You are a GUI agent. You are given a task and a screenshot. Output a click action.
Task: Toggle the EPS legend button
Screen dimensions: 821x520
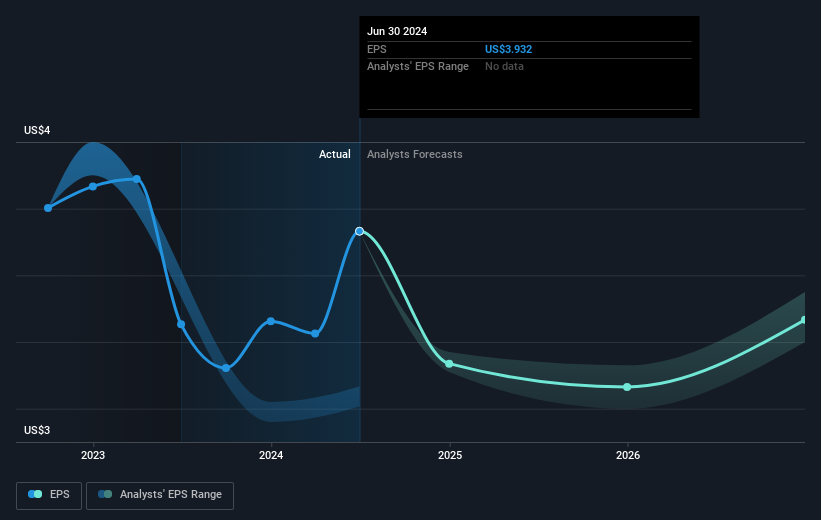point(49,495)
